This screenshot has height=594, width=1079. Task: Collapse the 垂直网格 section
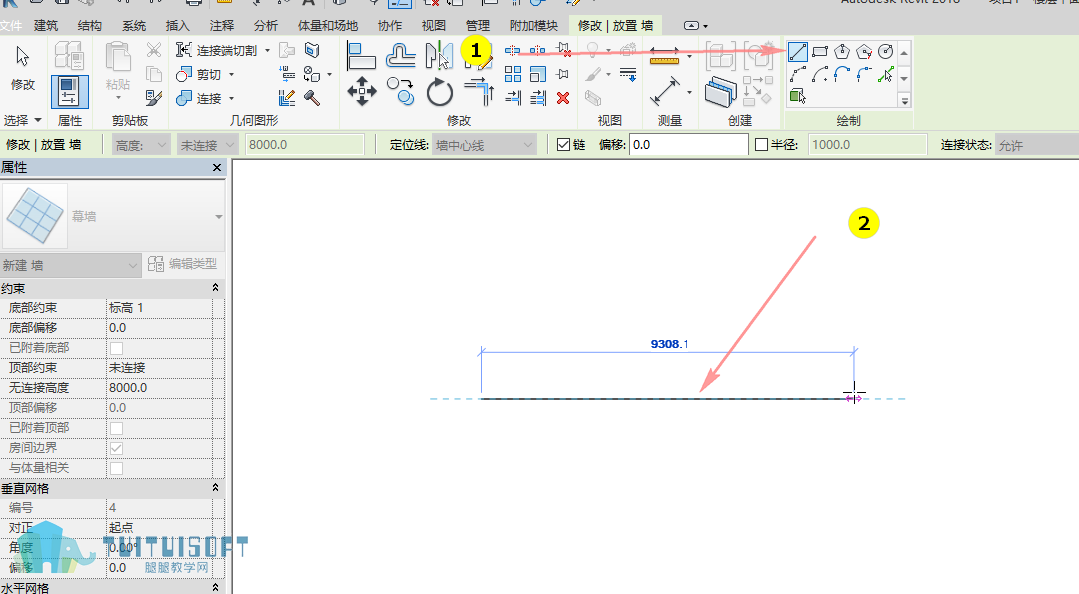pyautogui.click(x=215, y=487)
